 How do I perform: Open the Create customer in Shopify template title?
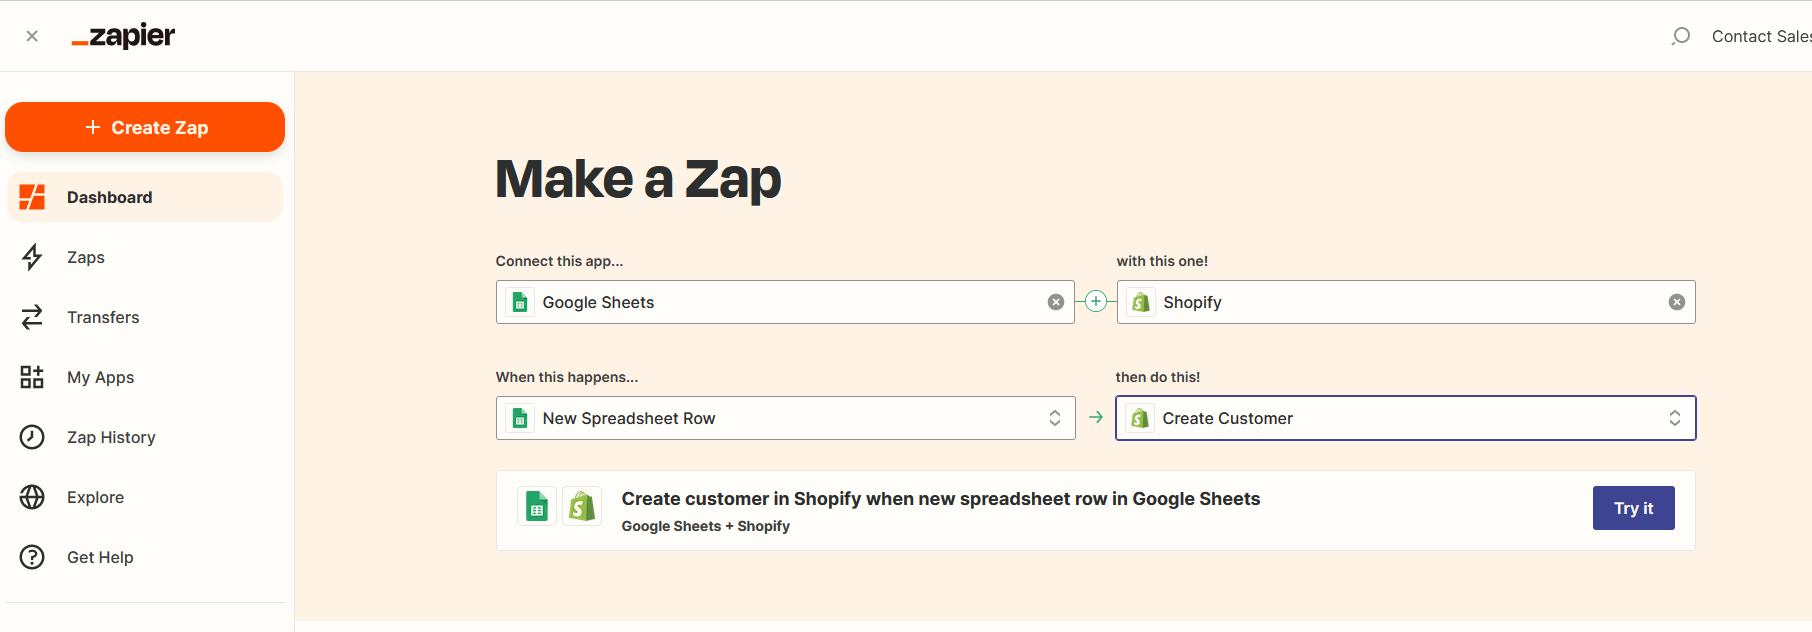pyautogui.click(x=940, y=499)
